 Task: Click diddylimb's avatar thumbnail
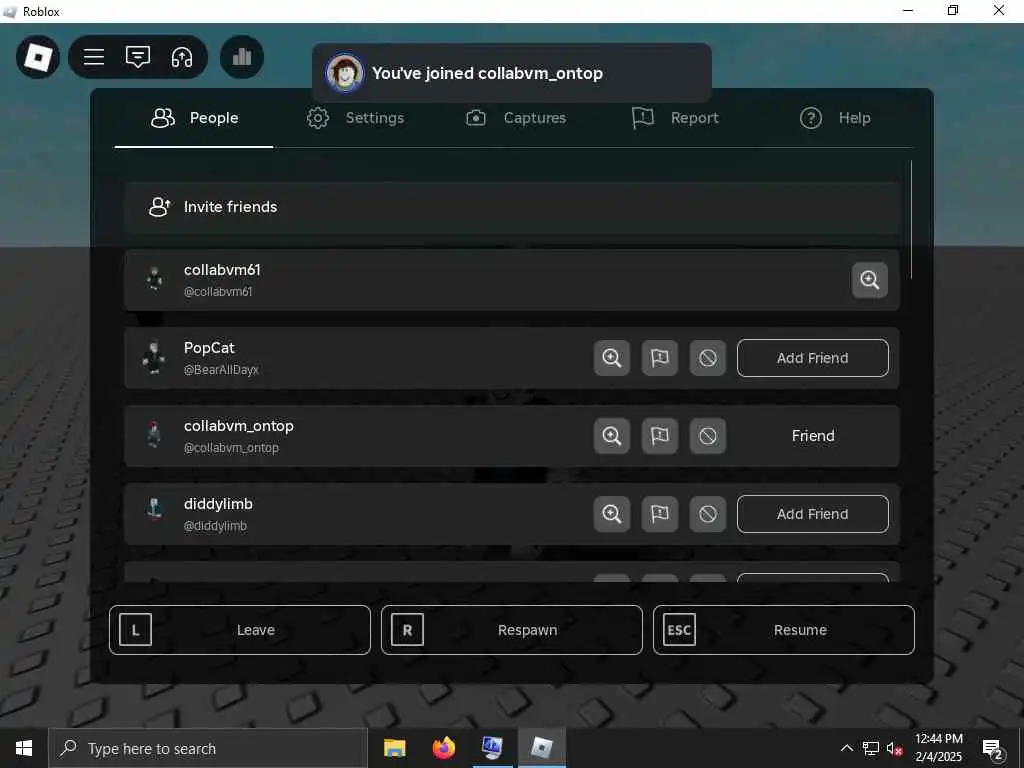click(154, 509)
